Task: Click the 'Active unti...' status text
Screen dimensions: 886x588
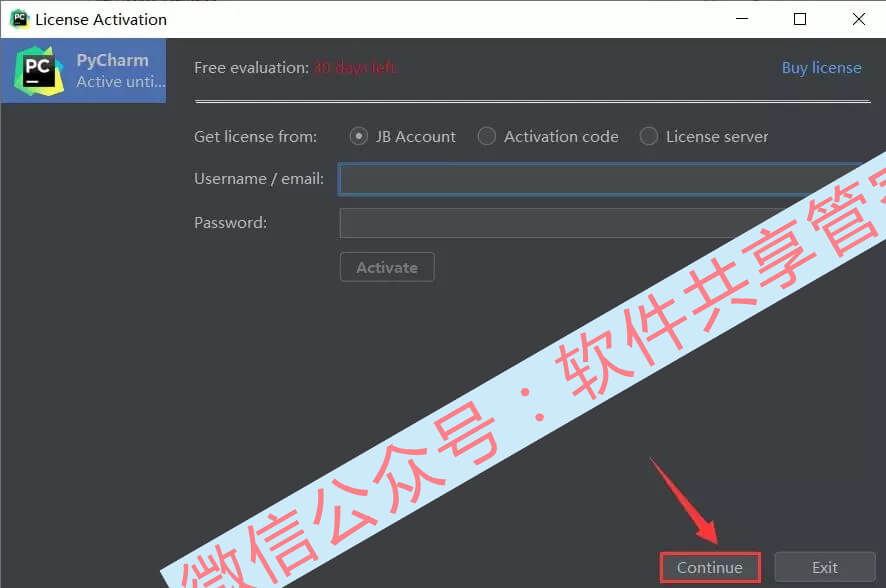Action: 121,82
